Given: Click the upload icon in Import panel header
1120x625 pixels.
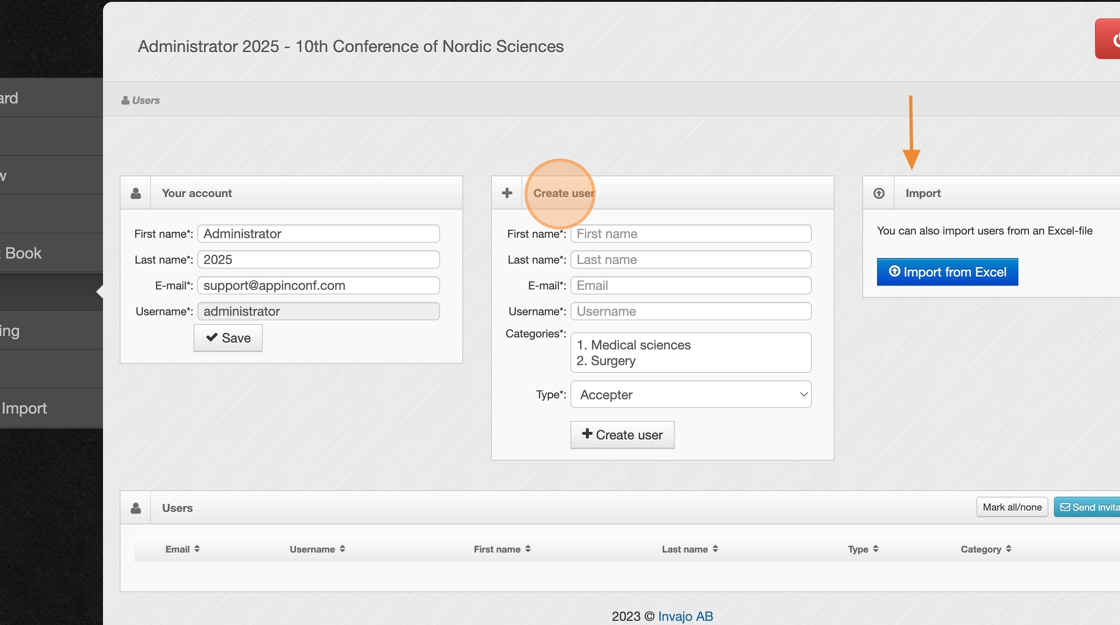Looking at the screenshot, I should [879, 193].
